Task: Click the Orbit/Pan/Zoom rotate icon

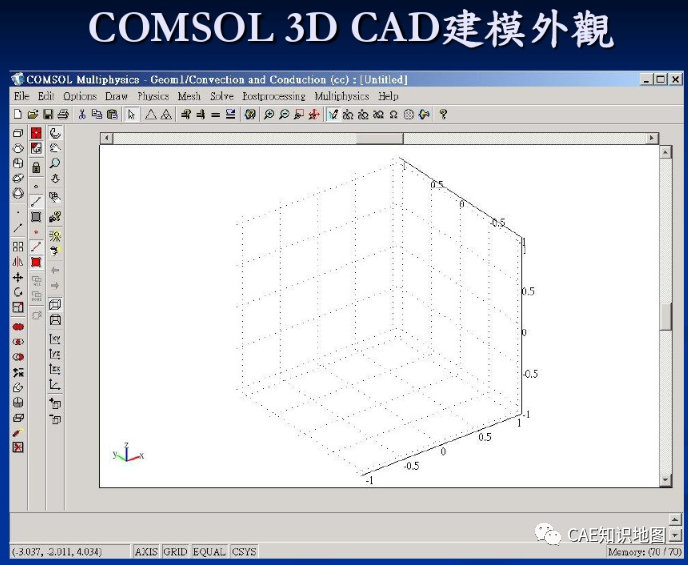Action: [x=55, y=133]
